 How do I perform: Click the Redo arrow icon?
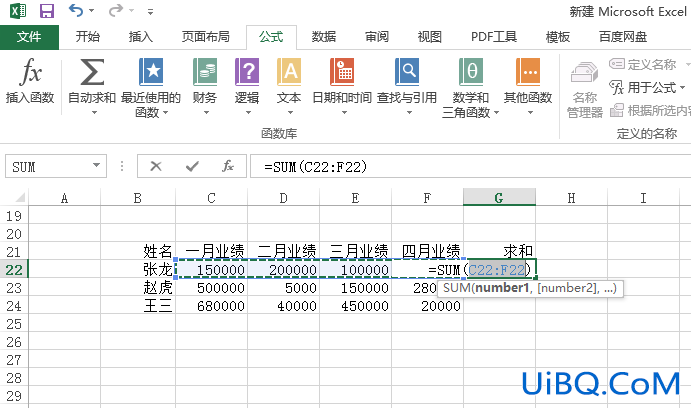[115, 10]
